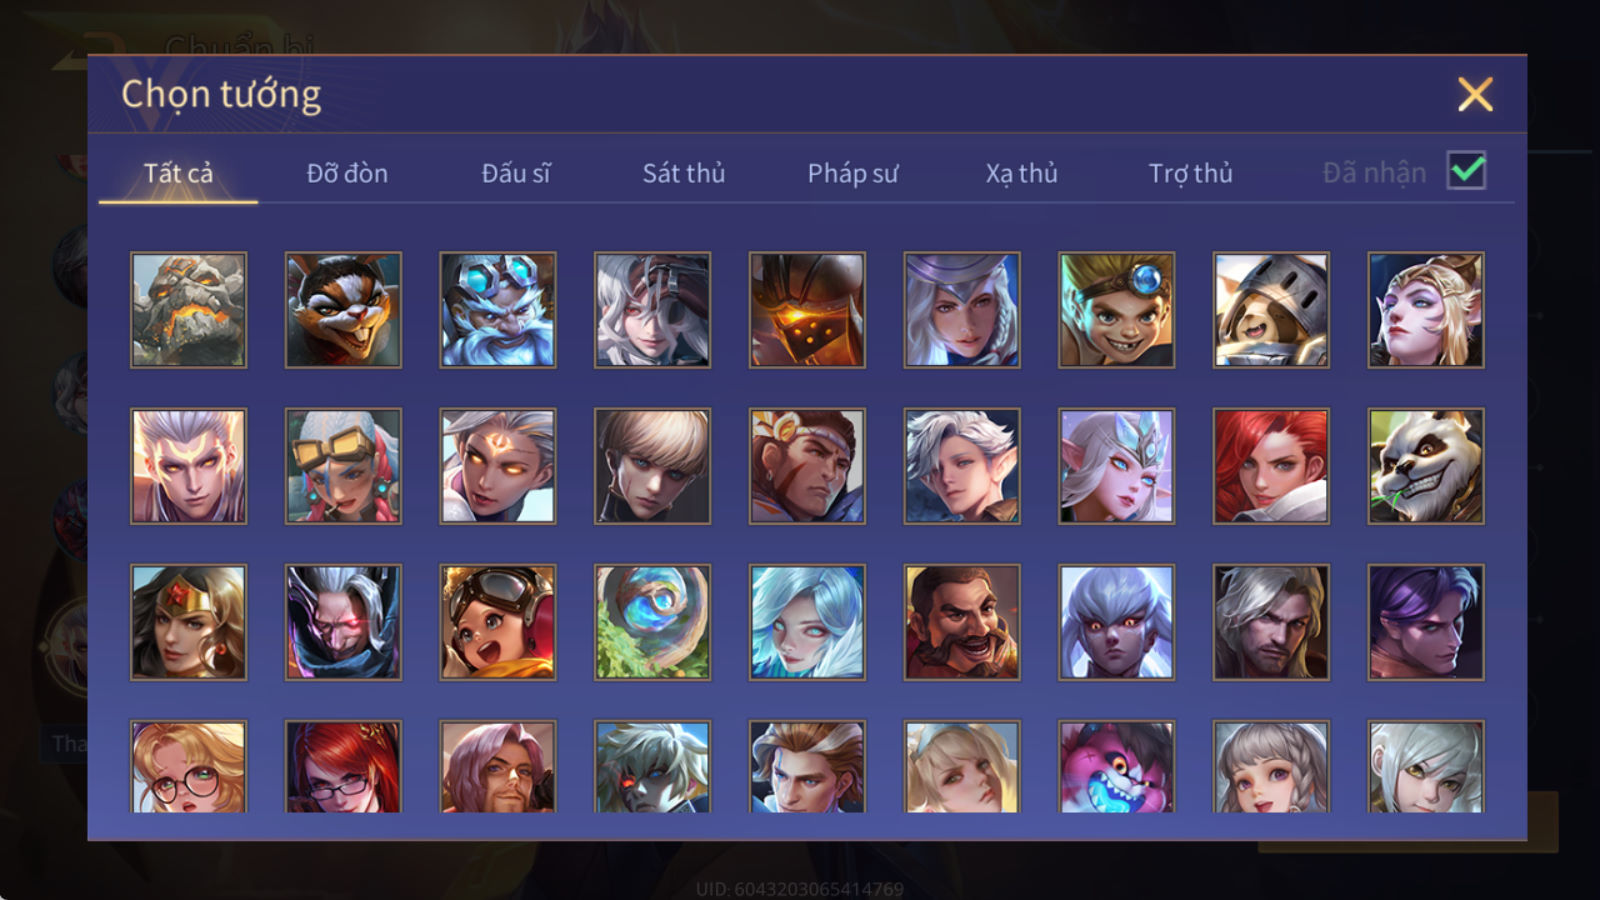Viewport: 1600px width, 900px height.
Task: Close the Chọn tướng dialog
Action: pos(1475,94)
